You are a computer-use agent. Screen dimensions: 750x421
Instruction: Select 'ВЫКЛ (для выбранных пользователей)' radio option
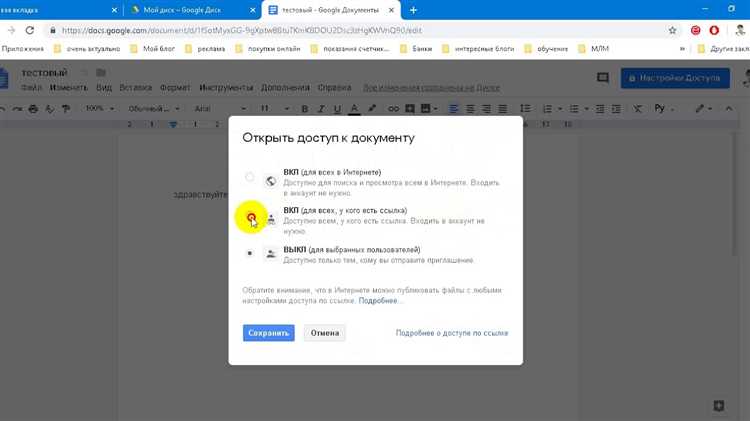tap(250, 254)
